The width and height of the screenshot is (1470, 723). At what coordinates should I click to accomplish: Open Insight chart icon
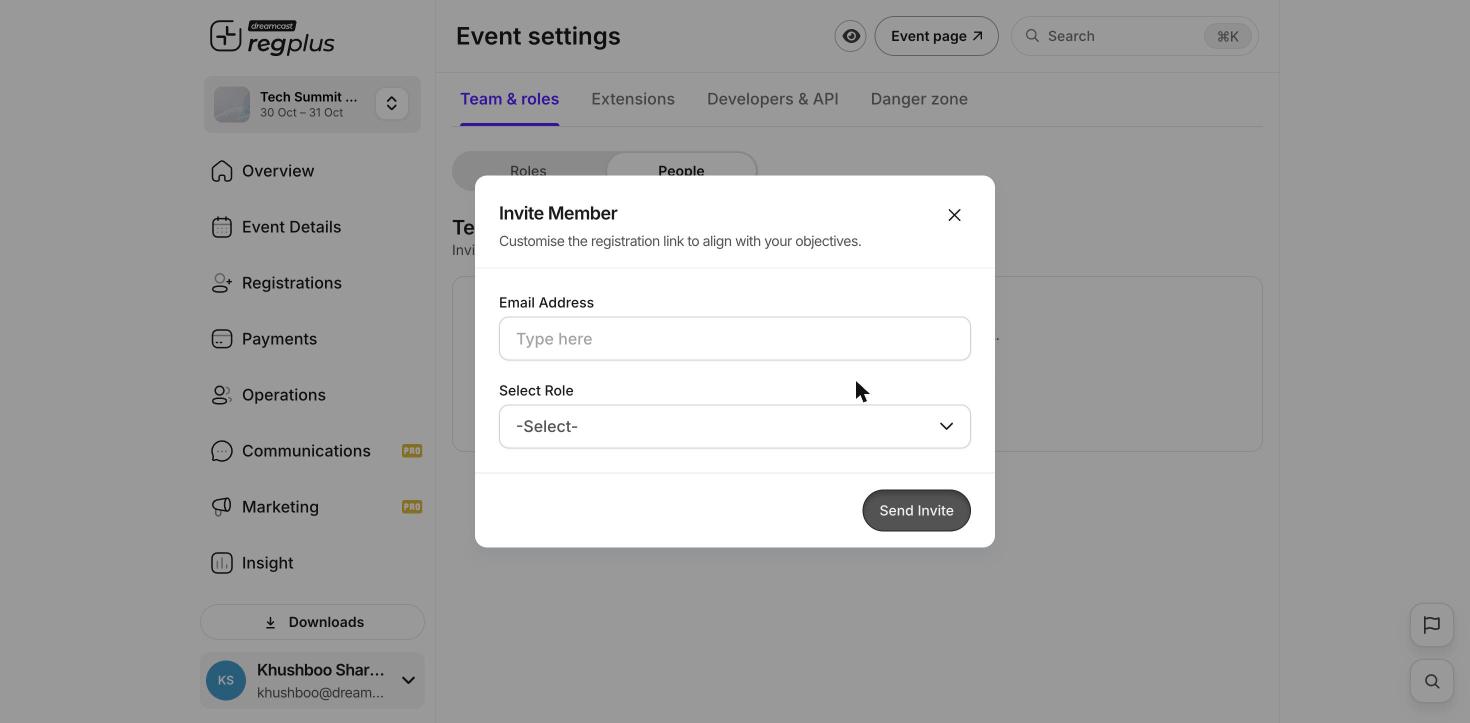click(222, 563)
